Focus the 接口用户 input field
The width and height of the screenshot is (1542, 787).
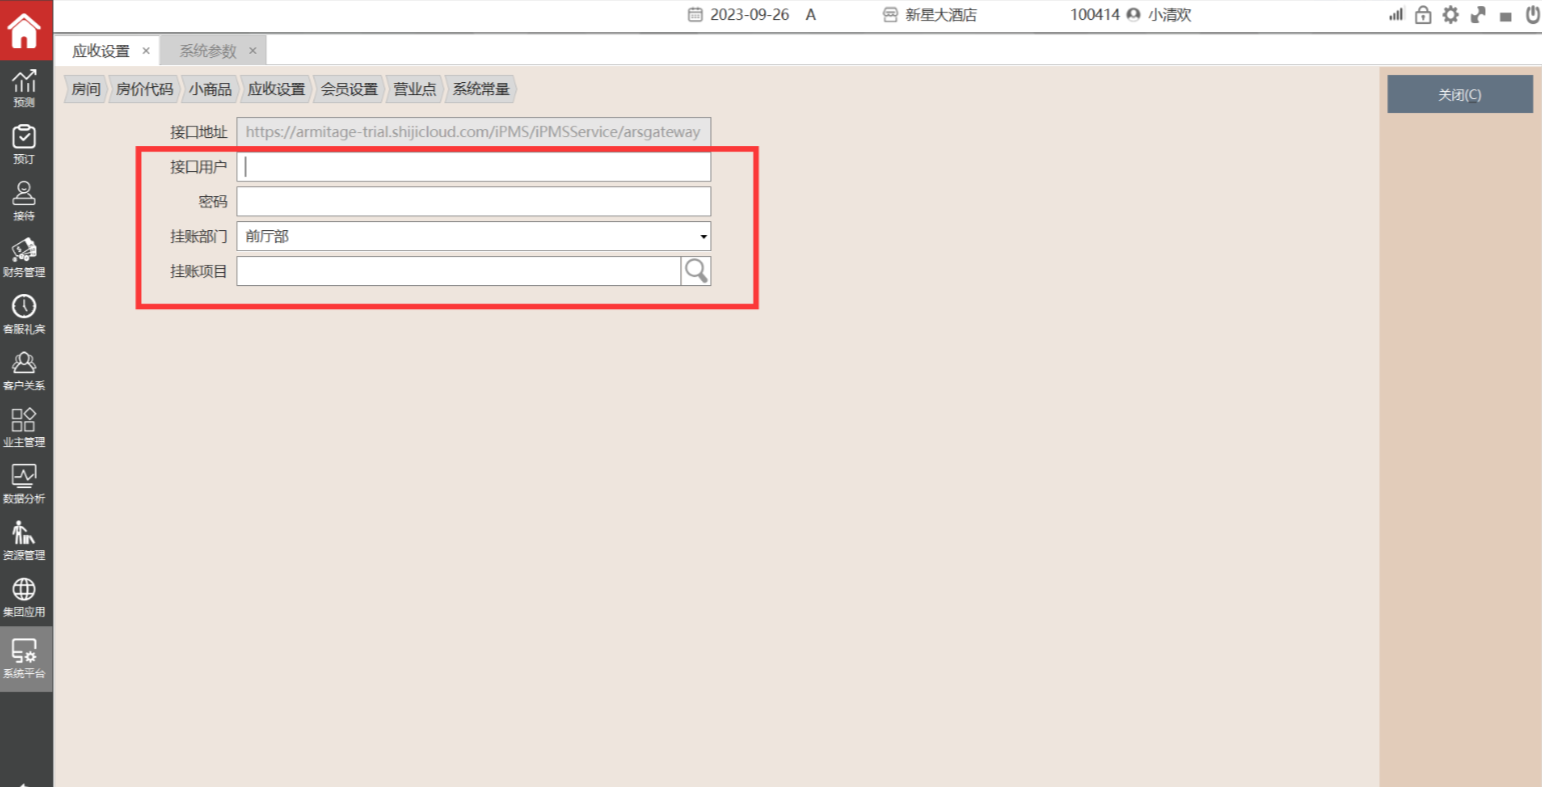point(473,167)
